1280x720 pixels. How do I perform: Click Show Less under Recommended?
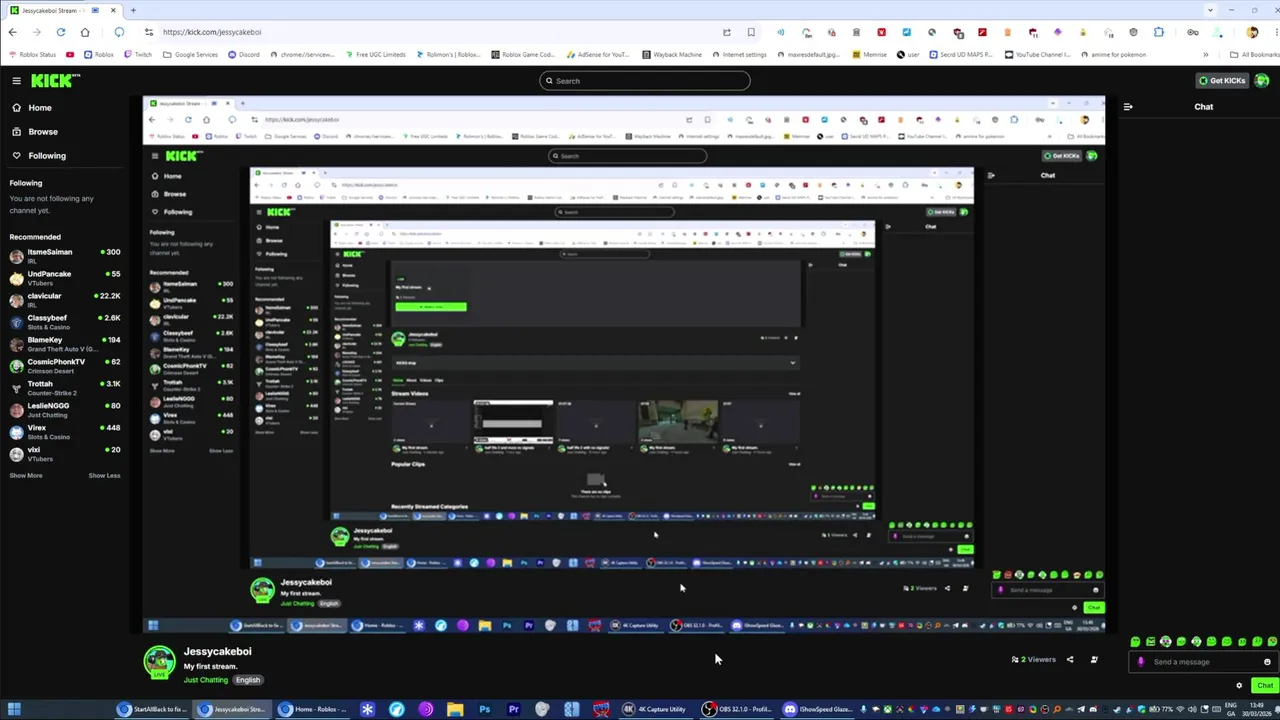pos(104,476)
